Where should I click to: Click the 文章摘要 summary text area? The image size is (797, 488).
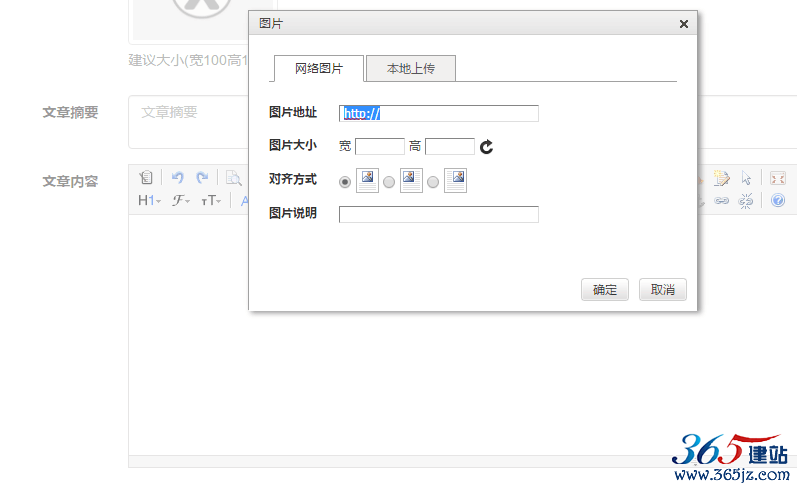(x=189, y=122)
